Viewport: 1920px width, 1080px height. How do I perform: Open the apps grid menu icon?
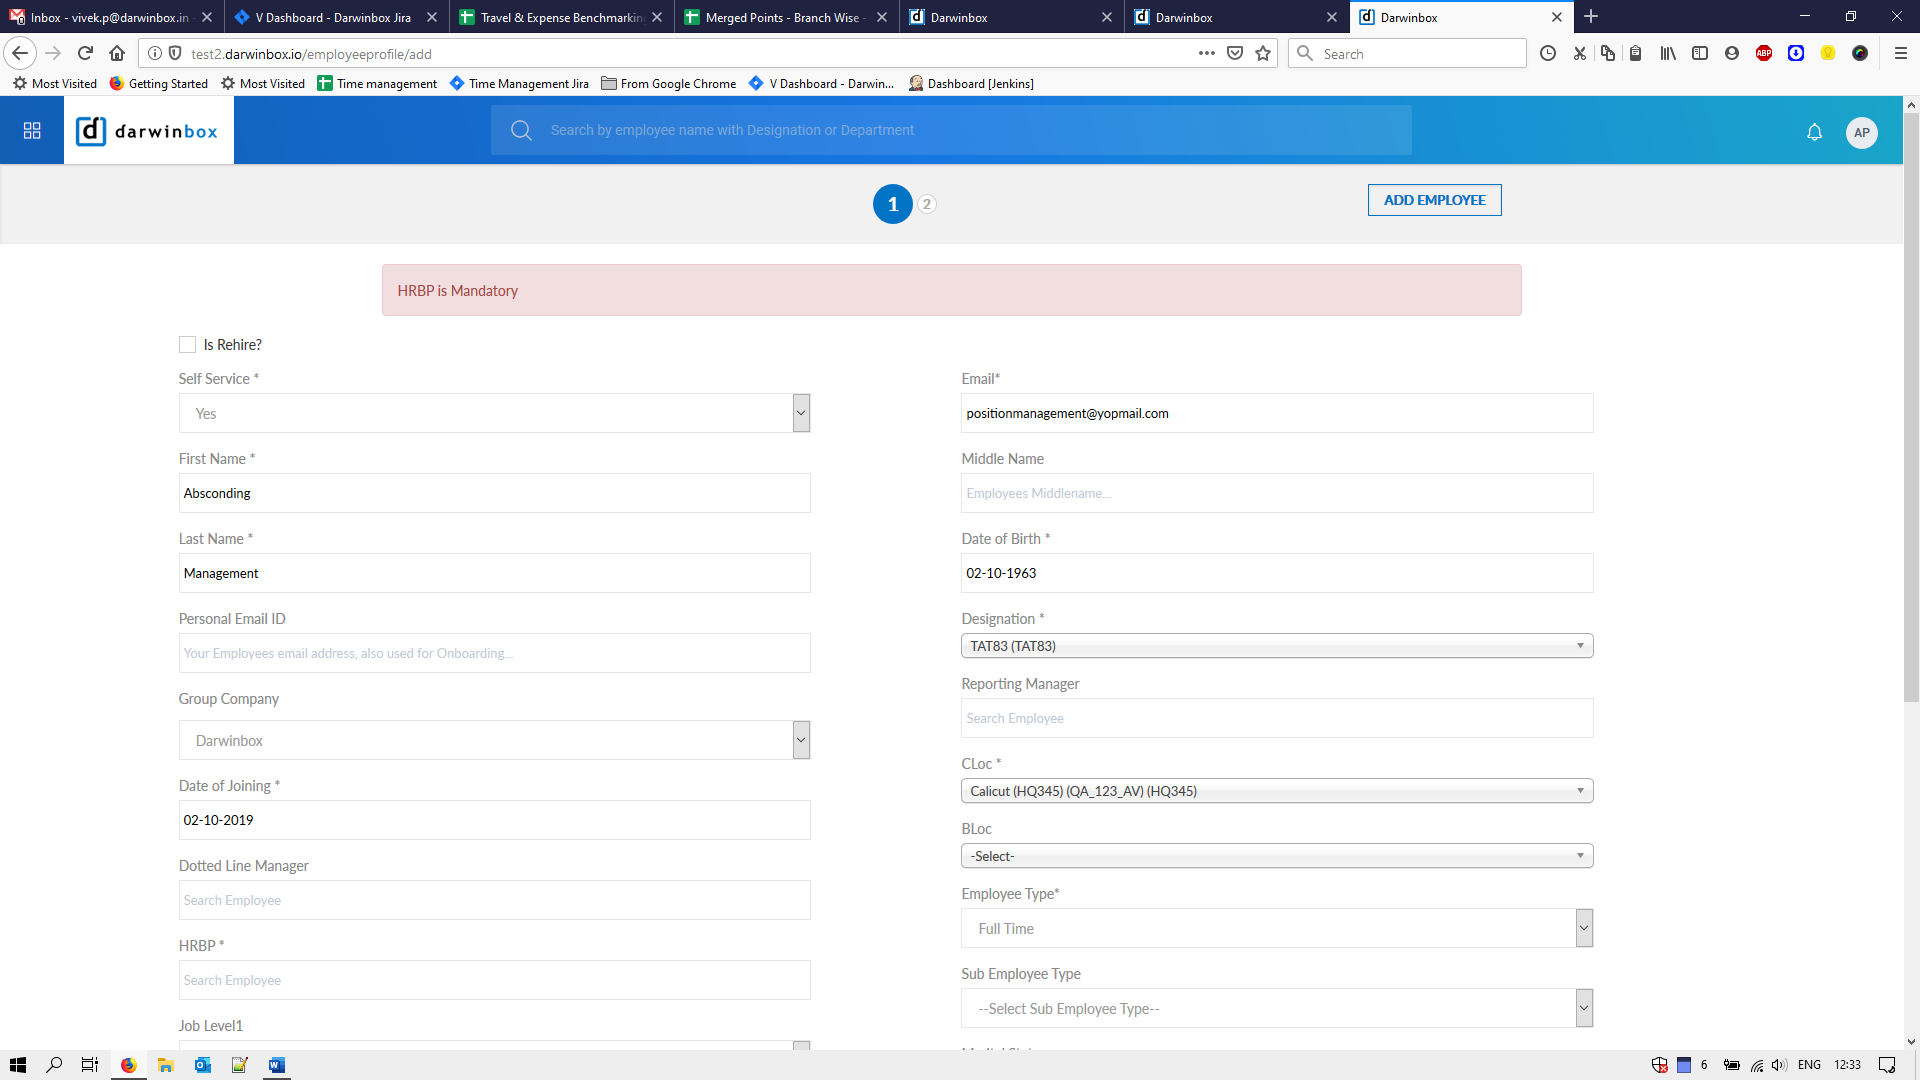[x=32, y=131]
